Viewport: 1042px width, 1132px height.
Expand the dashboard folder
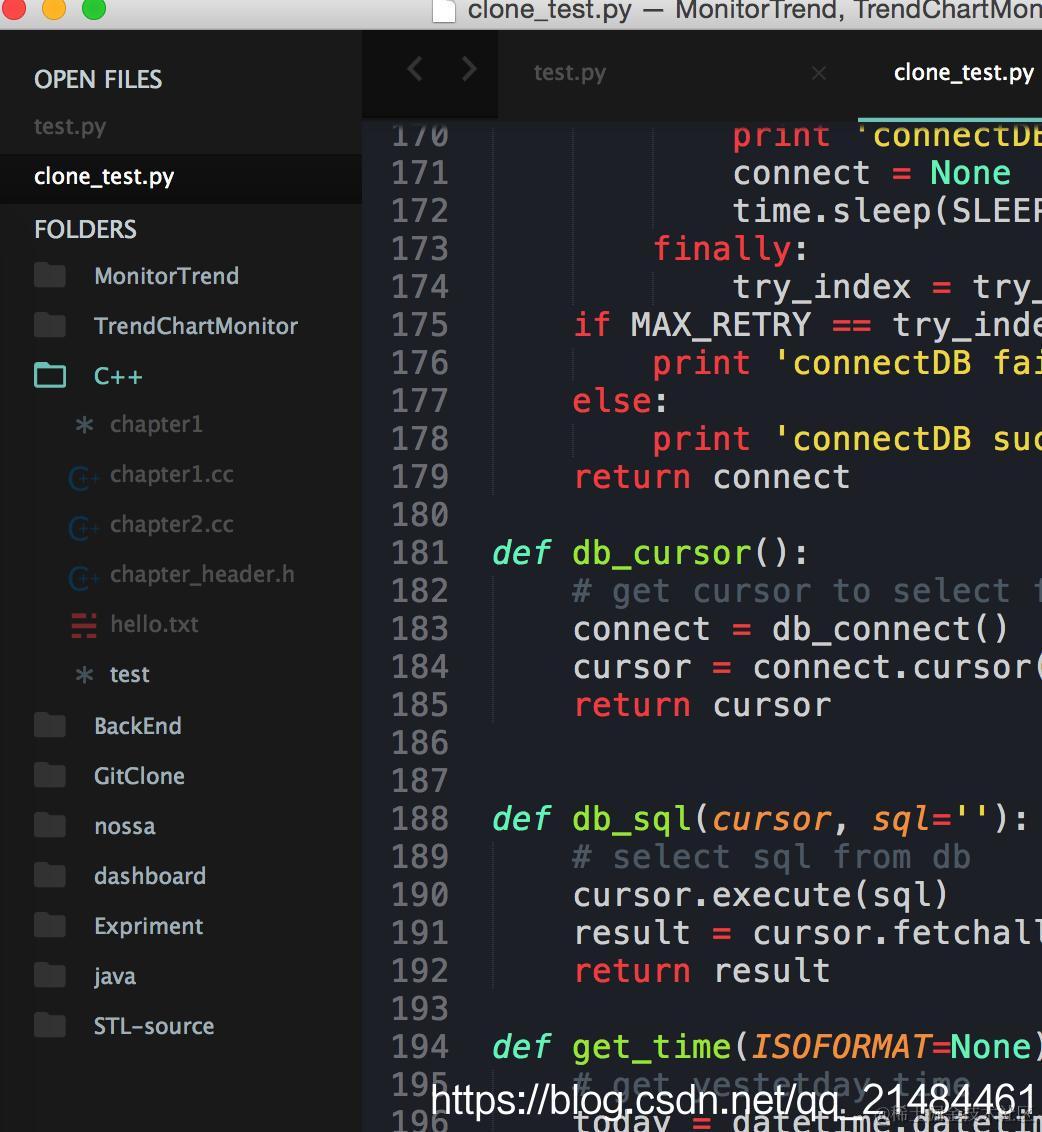click(150, 876)
